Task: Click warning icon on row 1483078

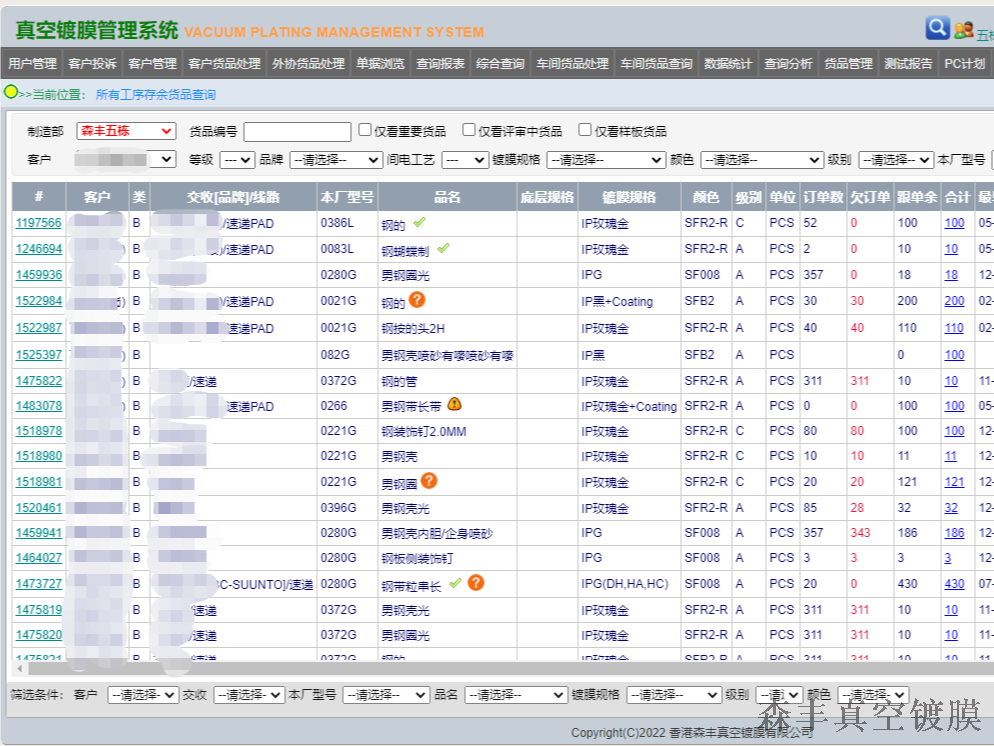Action: pos(455,404)
